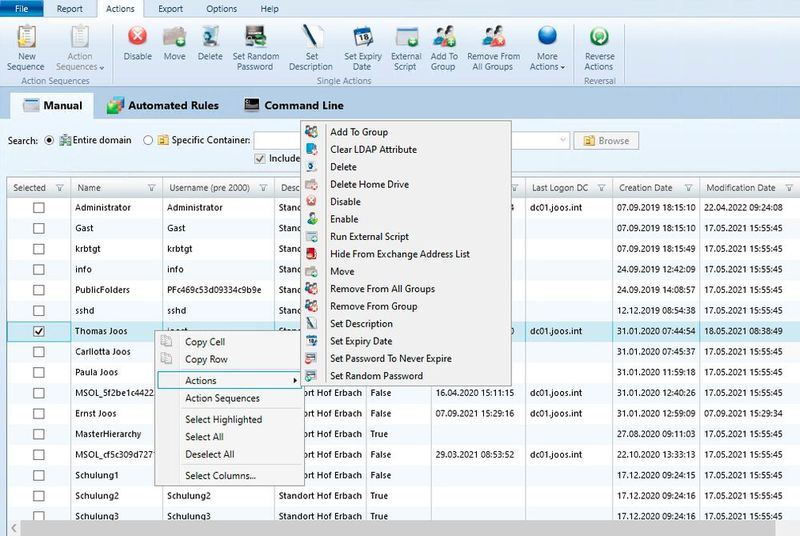Check the krbtgt row checkbox

coord(39,249)
